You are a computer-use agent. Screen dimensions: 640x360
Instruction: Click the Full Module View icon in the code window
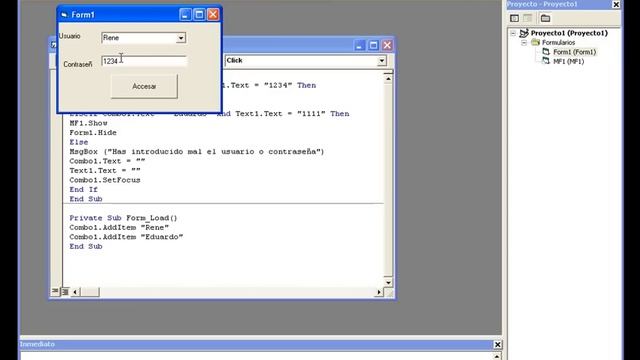[x=65, y=291]
